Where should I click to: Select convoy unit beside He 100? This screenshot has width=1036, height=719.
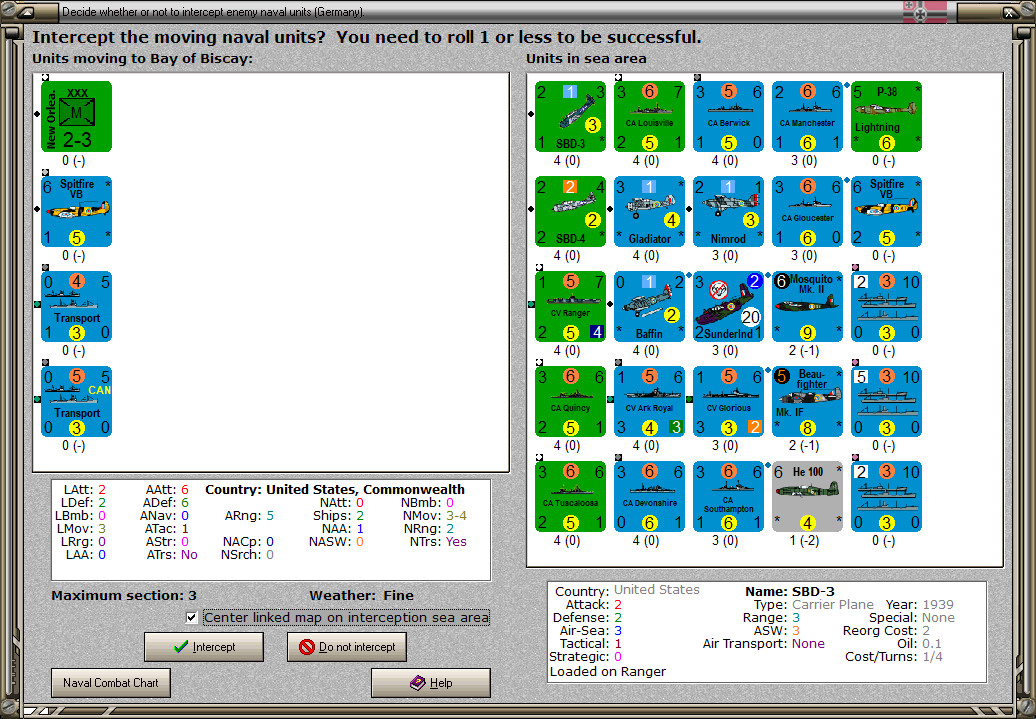point(887,497)
